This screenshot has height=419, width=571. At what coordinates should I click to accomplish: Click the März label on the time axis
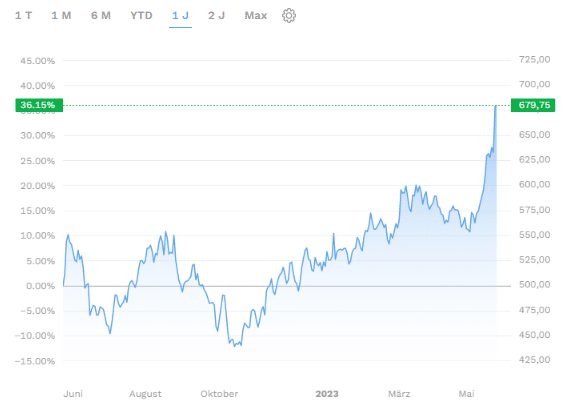[x=399, y=394]
